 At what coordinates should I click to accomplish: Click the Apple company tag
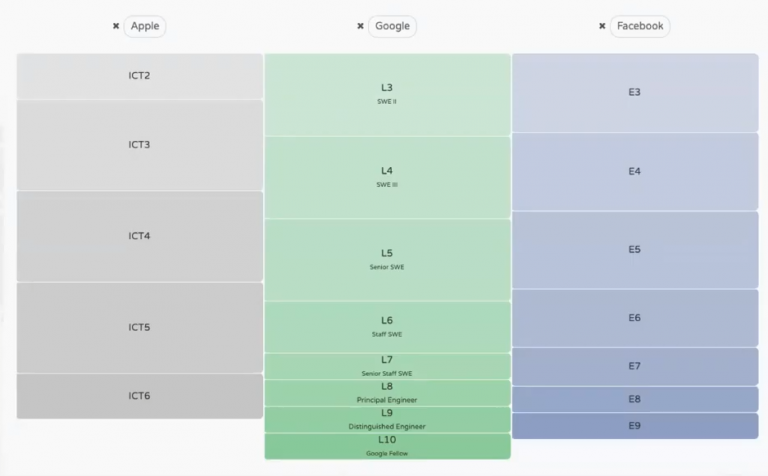tap(145, 27)
